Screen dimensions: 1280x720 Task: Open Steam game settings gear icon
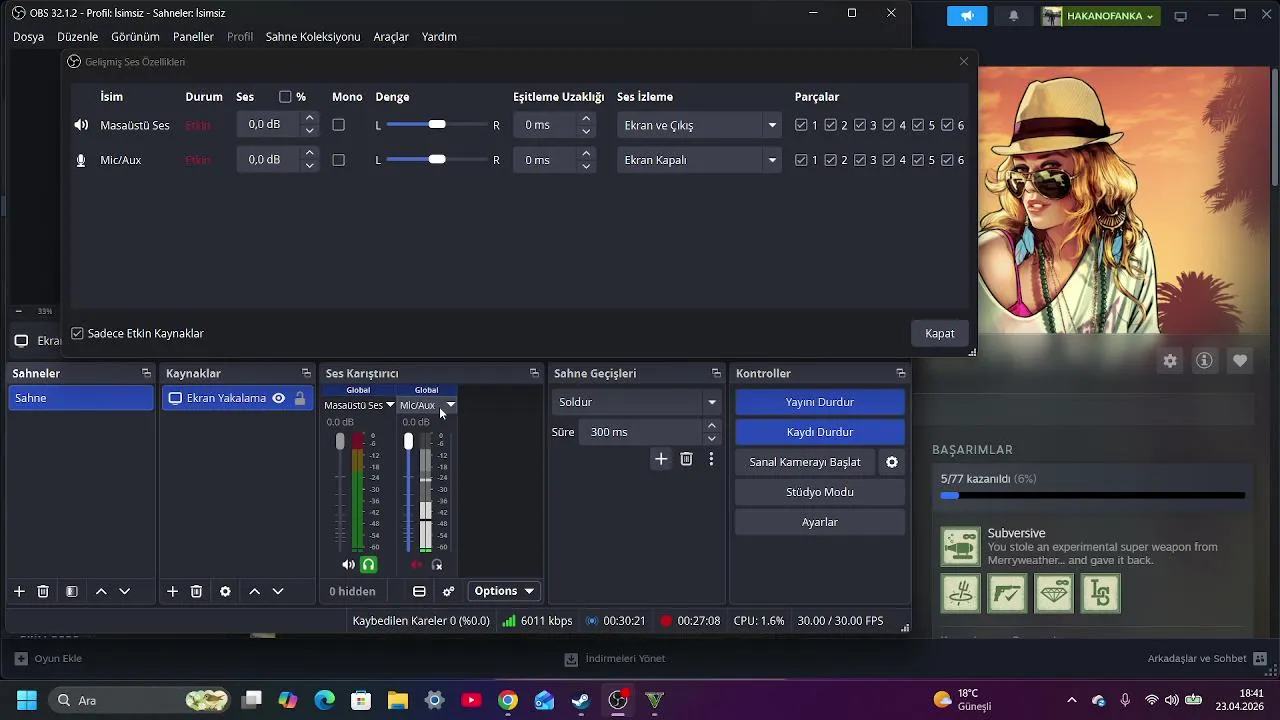(1170, 361)
